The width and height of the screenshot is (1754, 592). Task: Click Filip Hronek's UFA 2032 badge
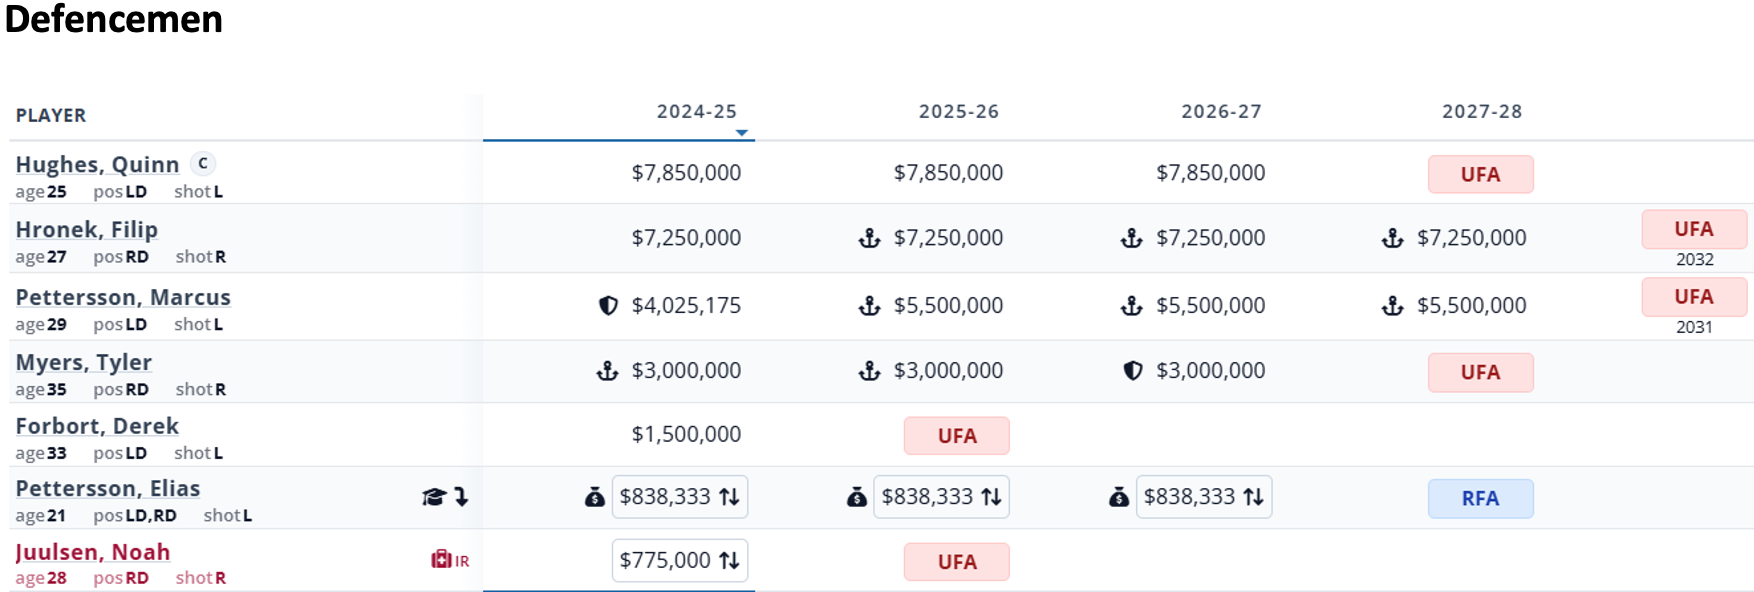point(1693,230)
